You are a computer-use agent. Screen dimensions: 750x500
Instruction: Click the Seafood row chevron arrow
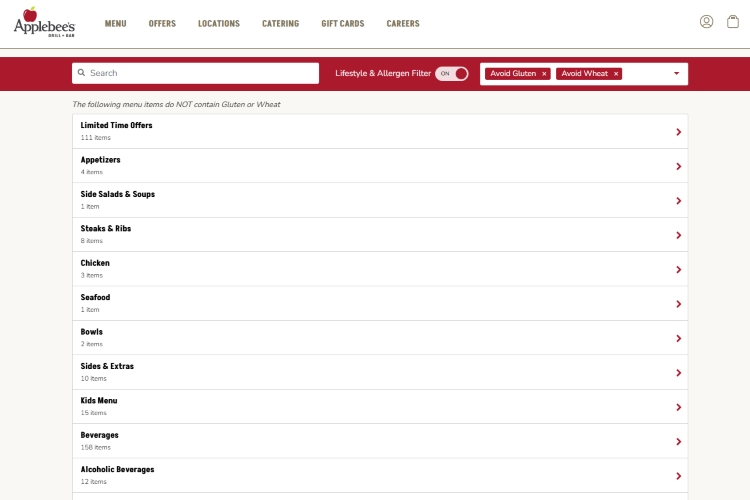pyautogui.click(x=678, y=304)
